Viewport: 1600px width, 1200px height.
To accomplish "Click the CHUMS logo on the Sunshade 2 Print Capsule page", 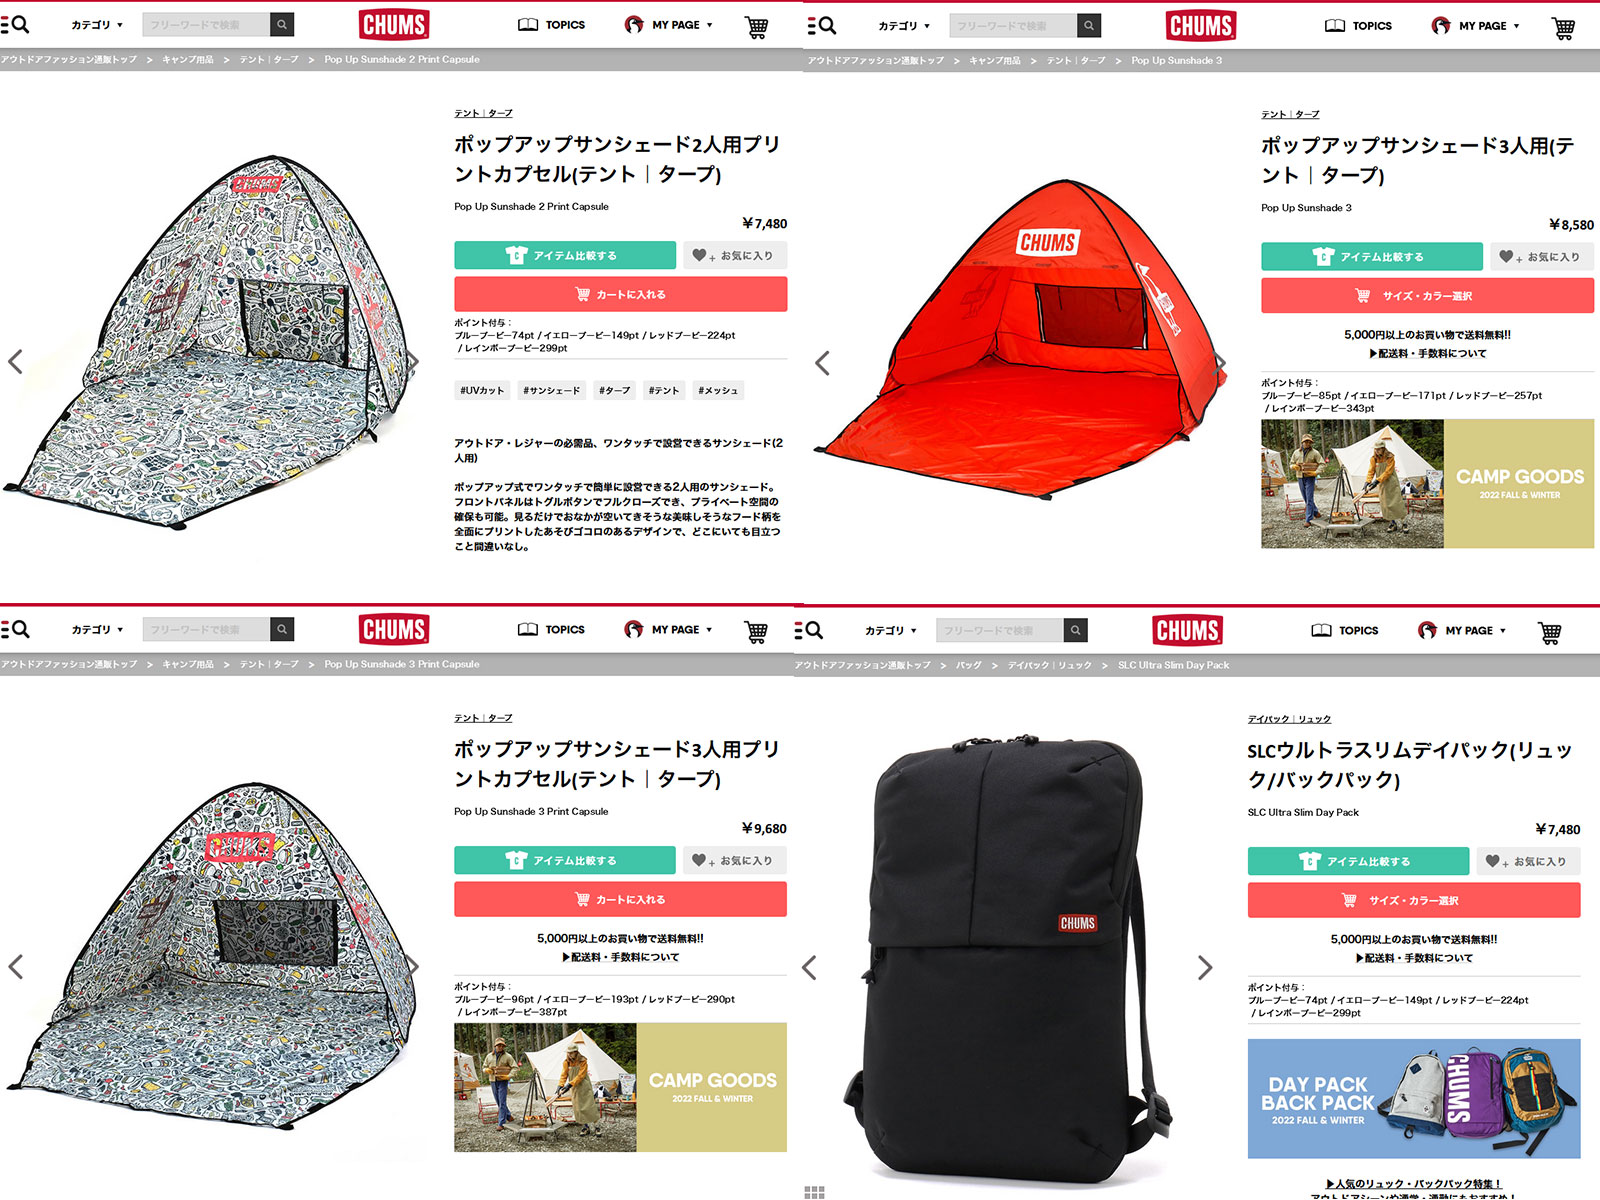I will pyautogui.click(x=394, y=25).
